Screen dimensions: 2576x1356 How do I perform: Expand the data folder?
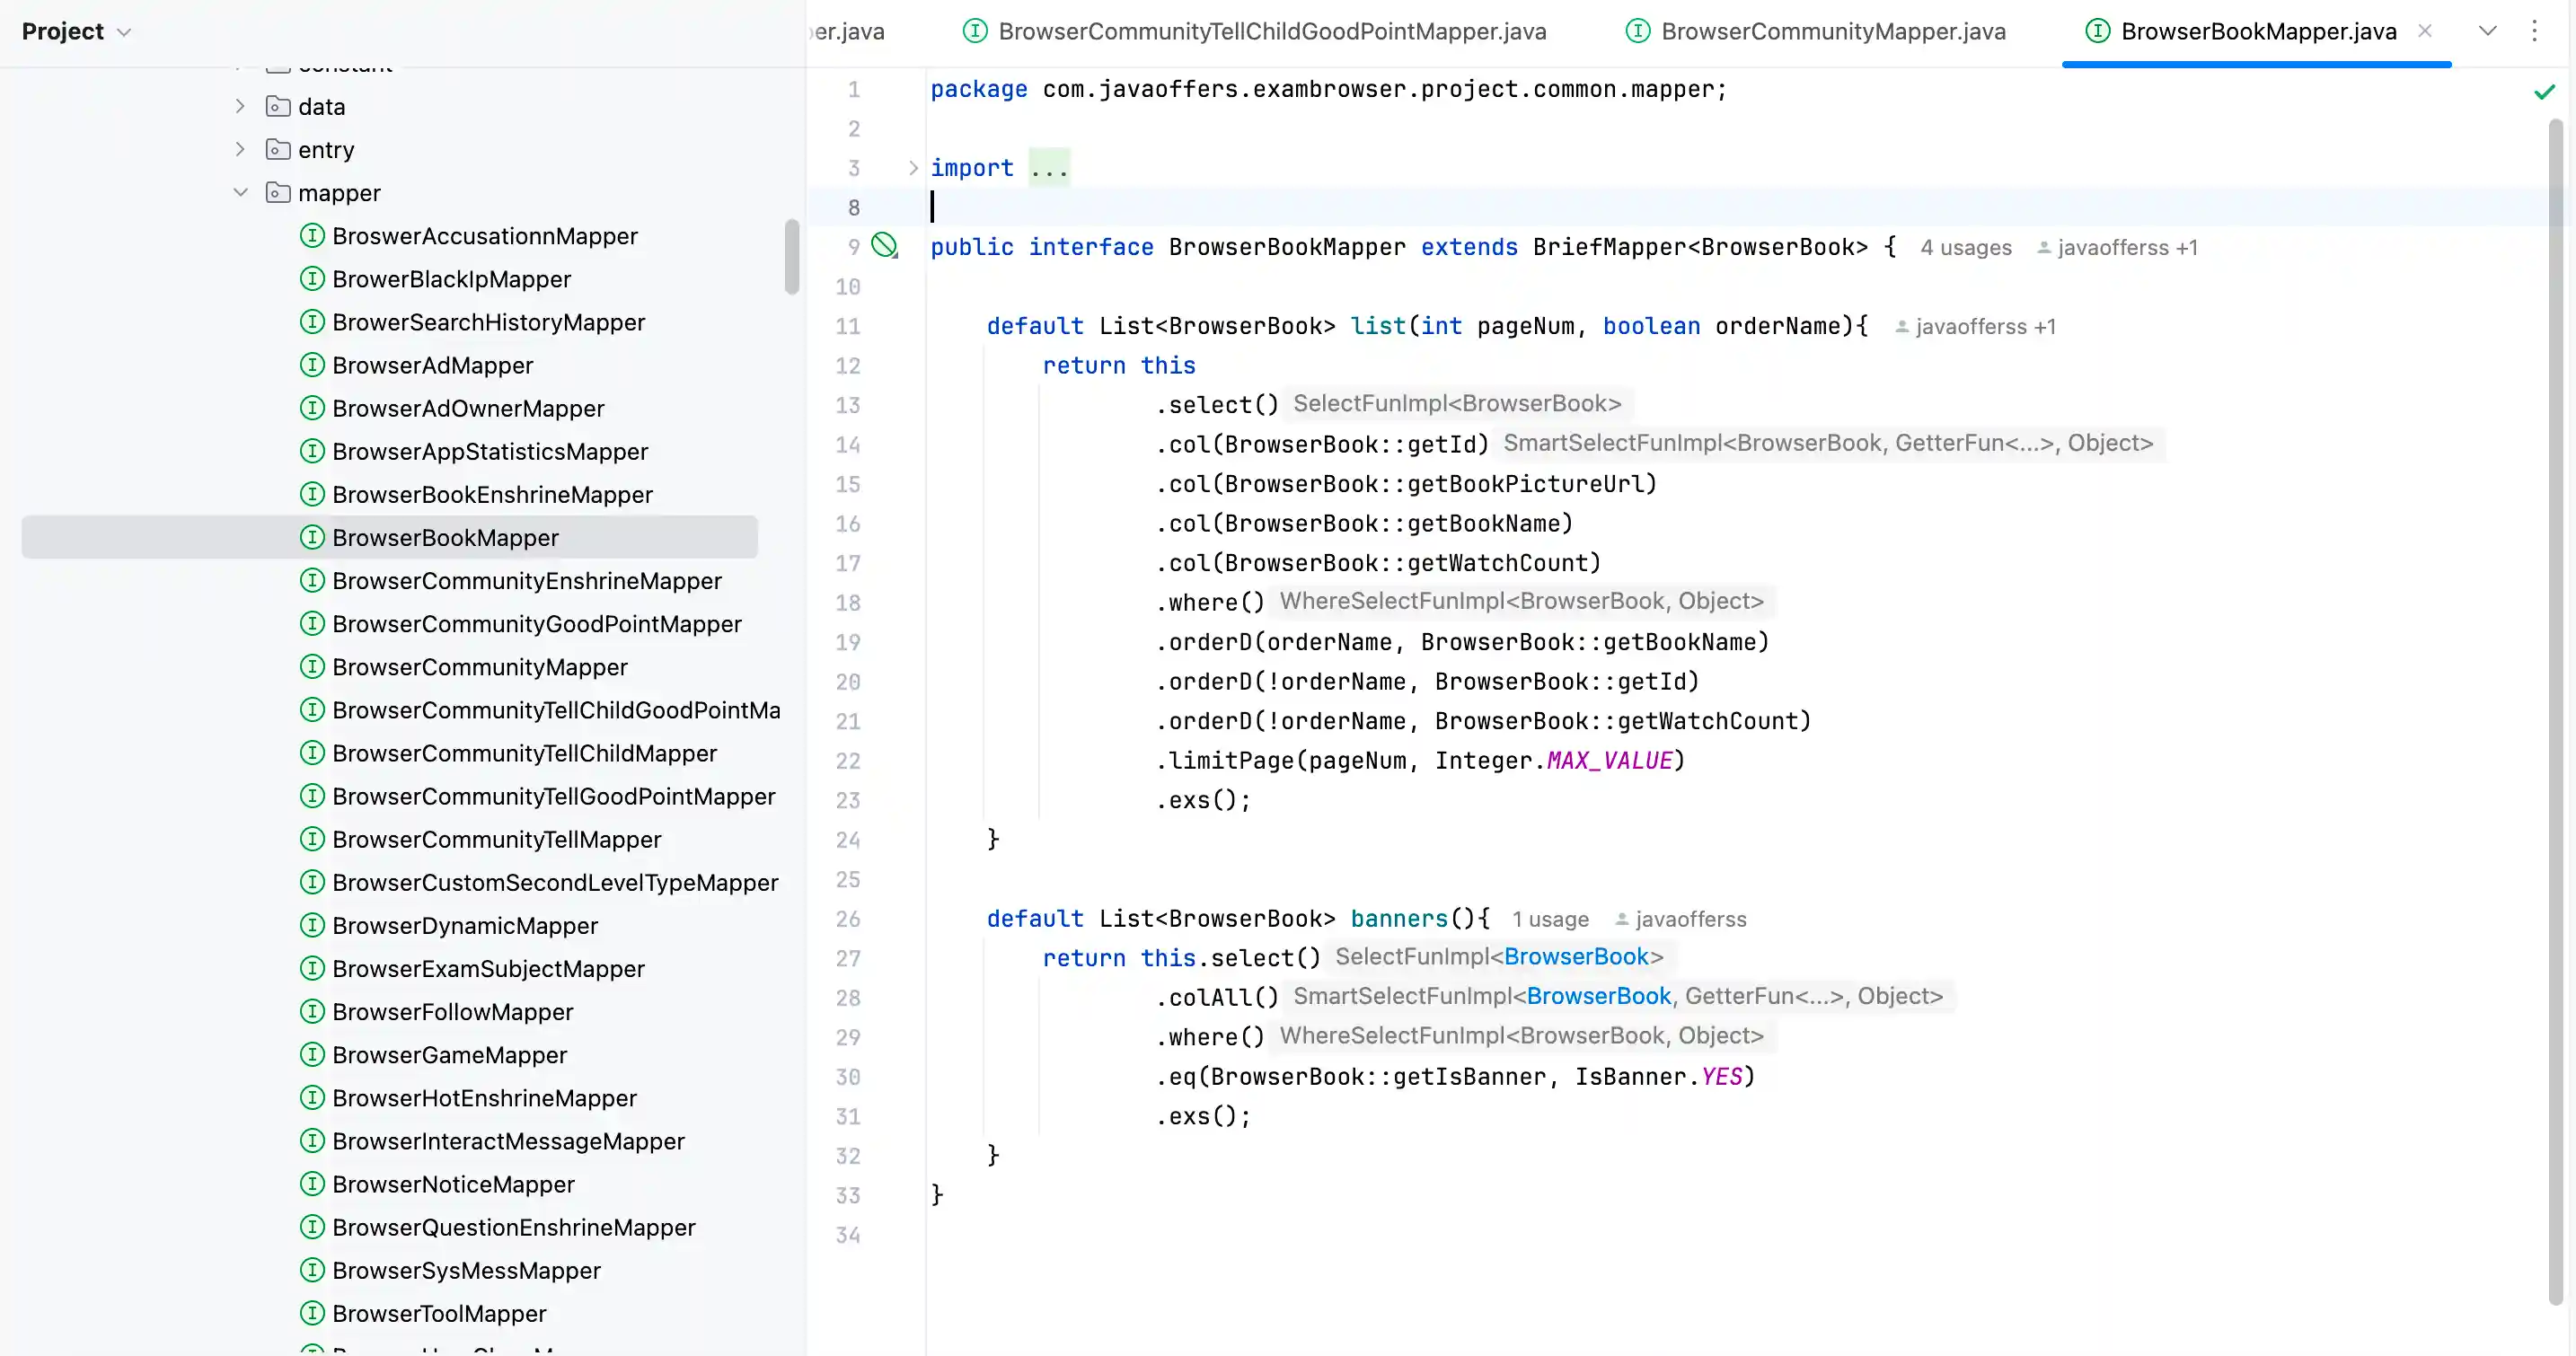click(x=240, y=106)
